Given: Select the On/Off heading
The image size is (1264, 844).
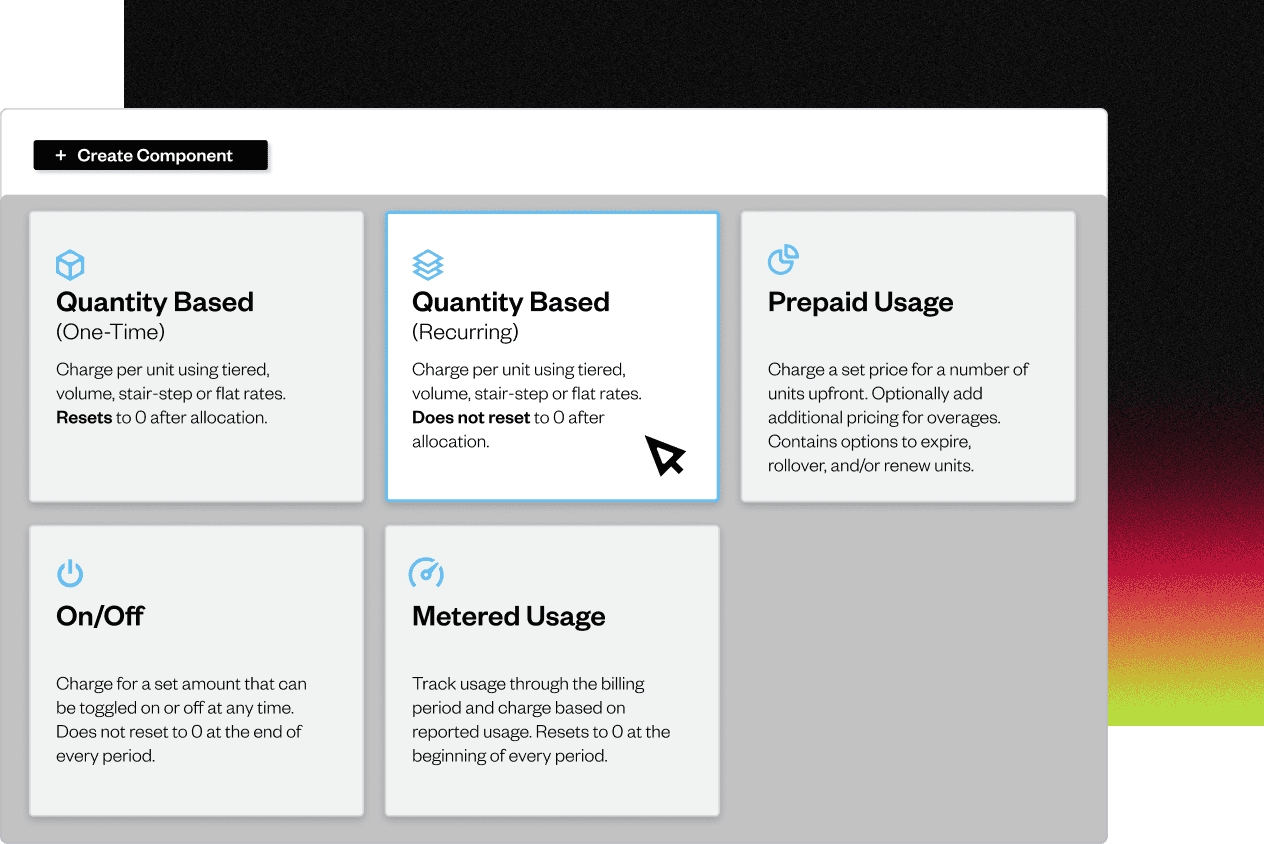Looking at the screenshot, I should tap(100, 616).
